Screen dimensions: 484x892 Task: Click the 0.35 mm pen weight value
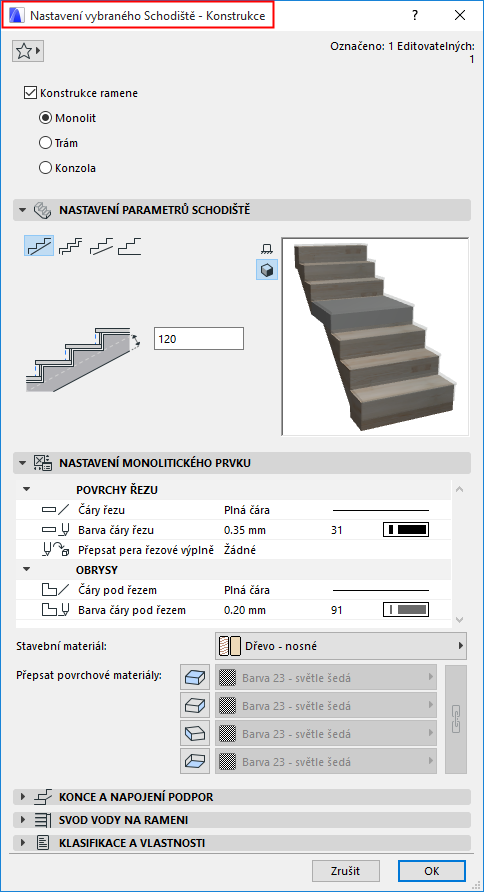pyautogui.click(x=245, y=530)
